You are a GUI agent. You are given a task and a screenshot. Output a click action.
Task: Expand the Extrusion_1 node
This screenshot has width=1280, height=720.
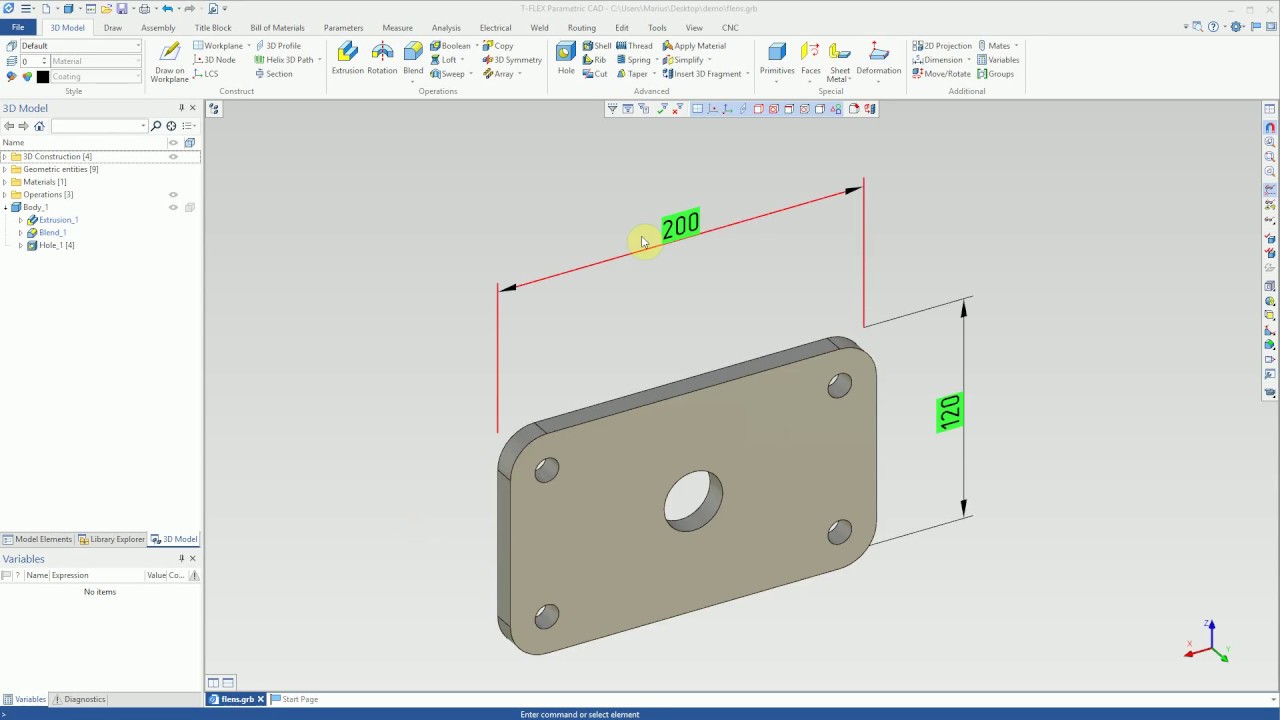20,220
